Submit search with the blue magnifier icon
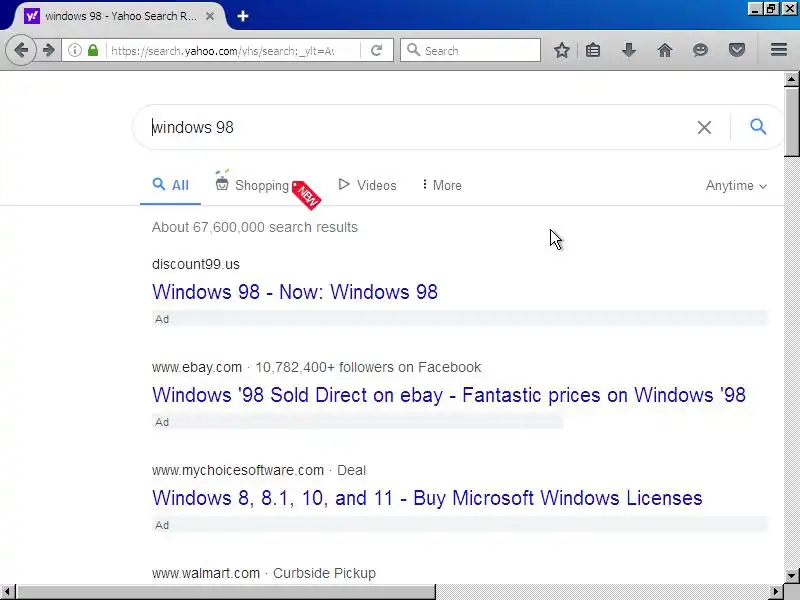Screen dimensions: 800x600 click(x=758, y=127)
